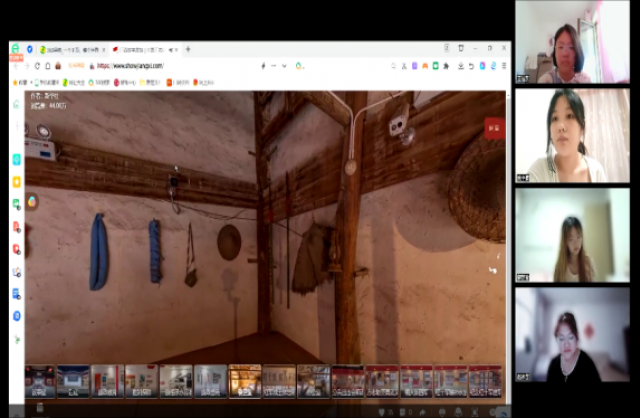The height and width of the screenshot is (418, 640).
Task: Select the top participant video tile
Action: (x=572, y=42)
